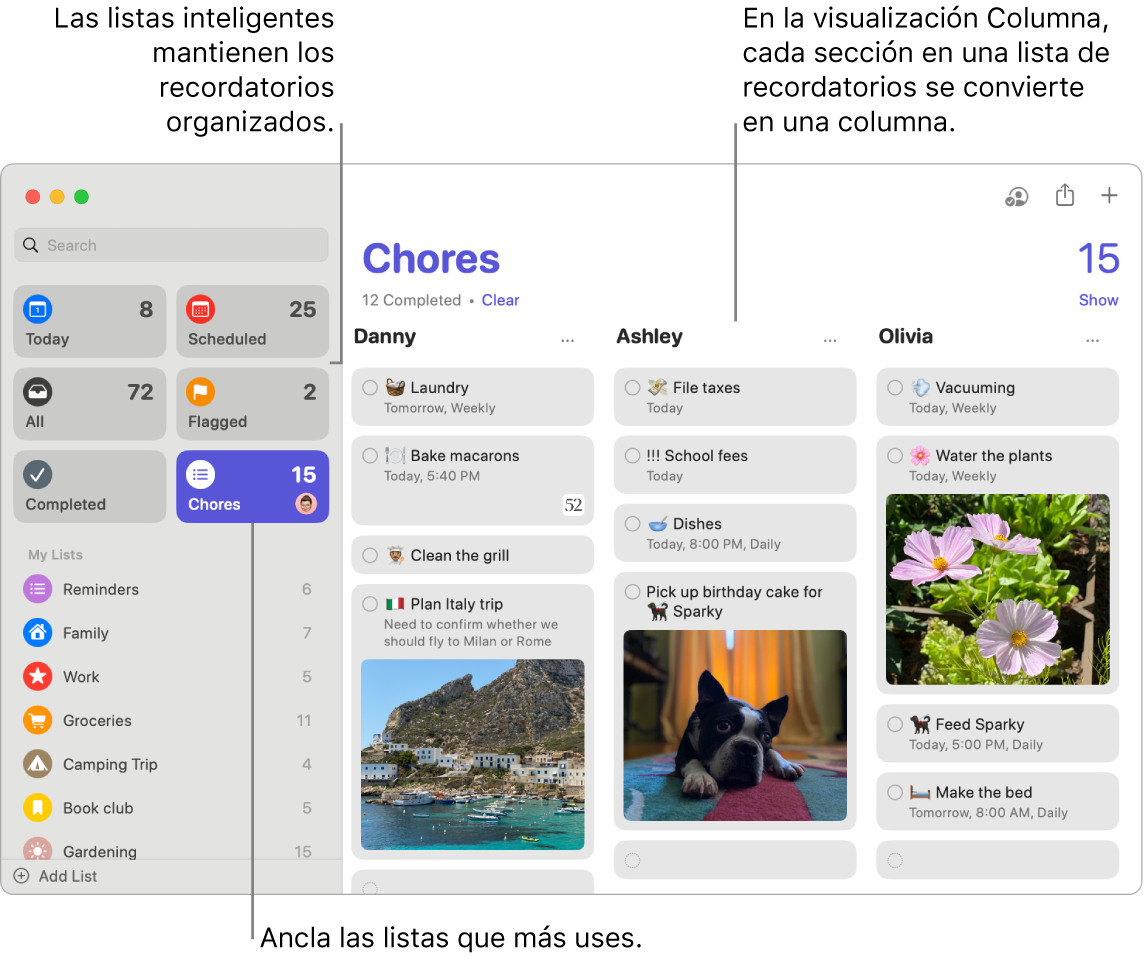Image resolution: width=1144 pixels, height=958 pixels.
Task: Click the Add List button
Action: (55, 876)
